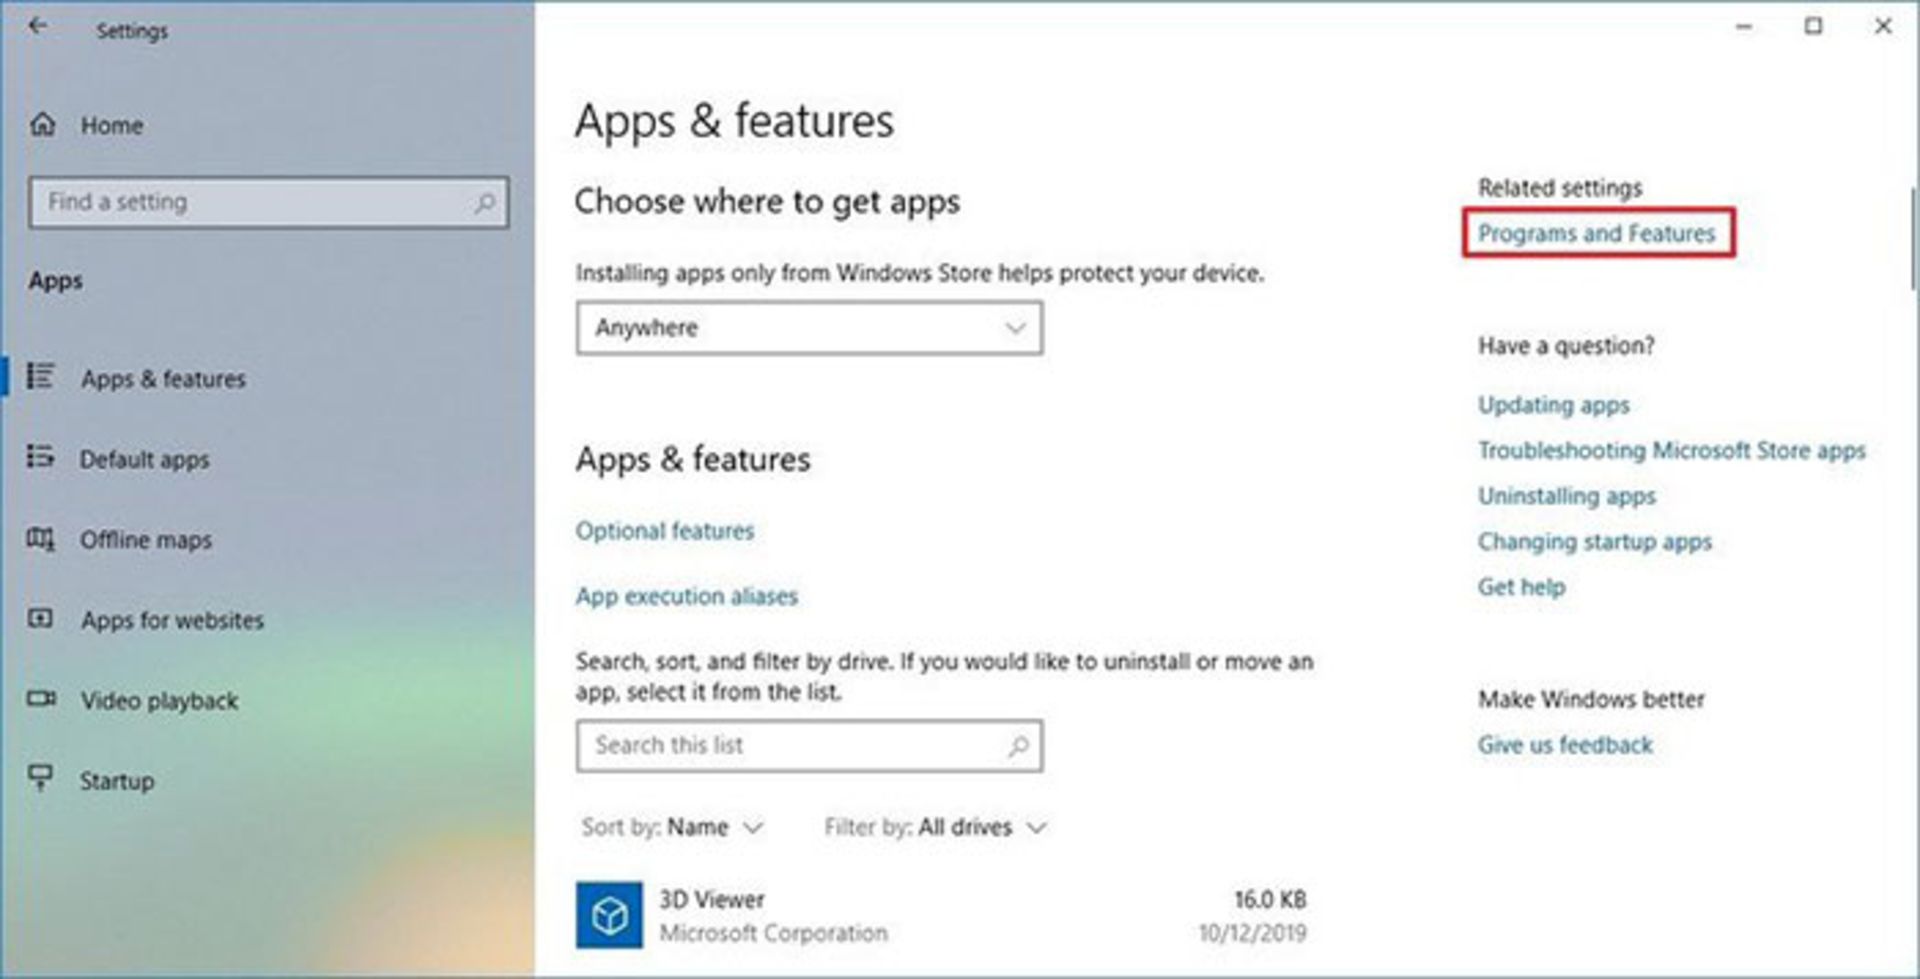
Task: Click the 10/12/2019 install date
Action: (x=1252, y=933)
